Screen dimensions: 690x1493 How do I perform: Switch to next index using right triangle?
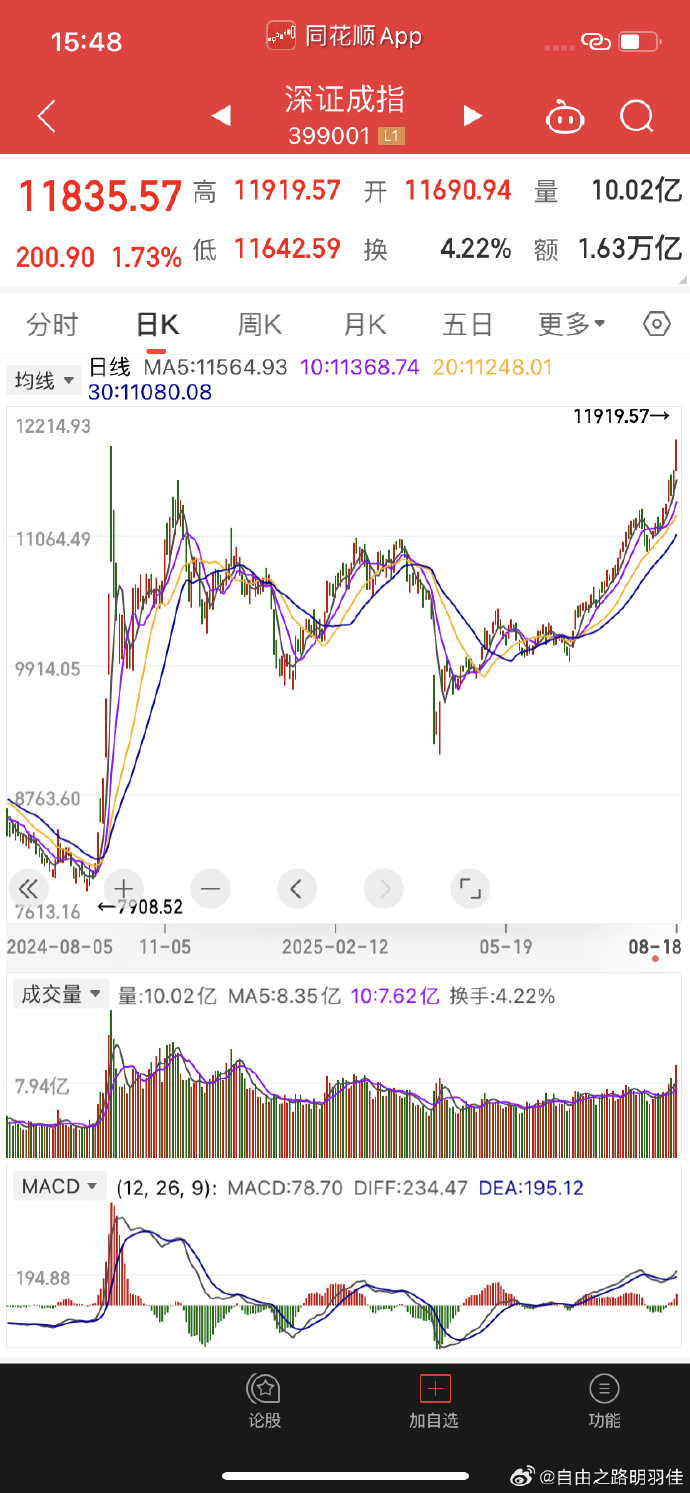click(x=472, y=116)
